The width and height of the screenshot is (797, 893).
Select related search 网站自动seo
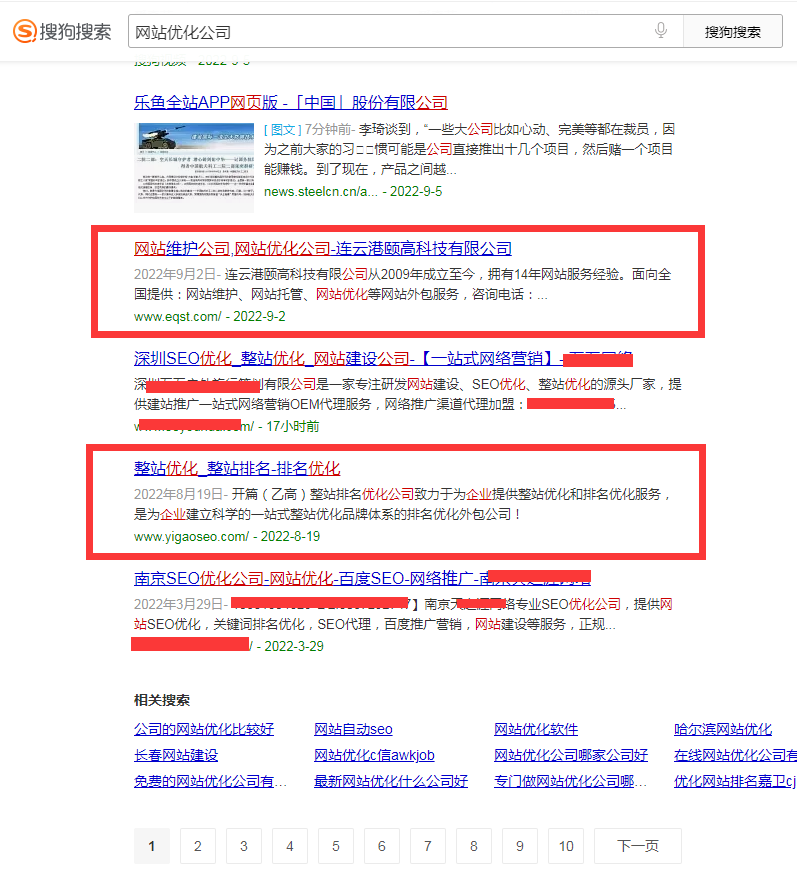tap(353, 729)
